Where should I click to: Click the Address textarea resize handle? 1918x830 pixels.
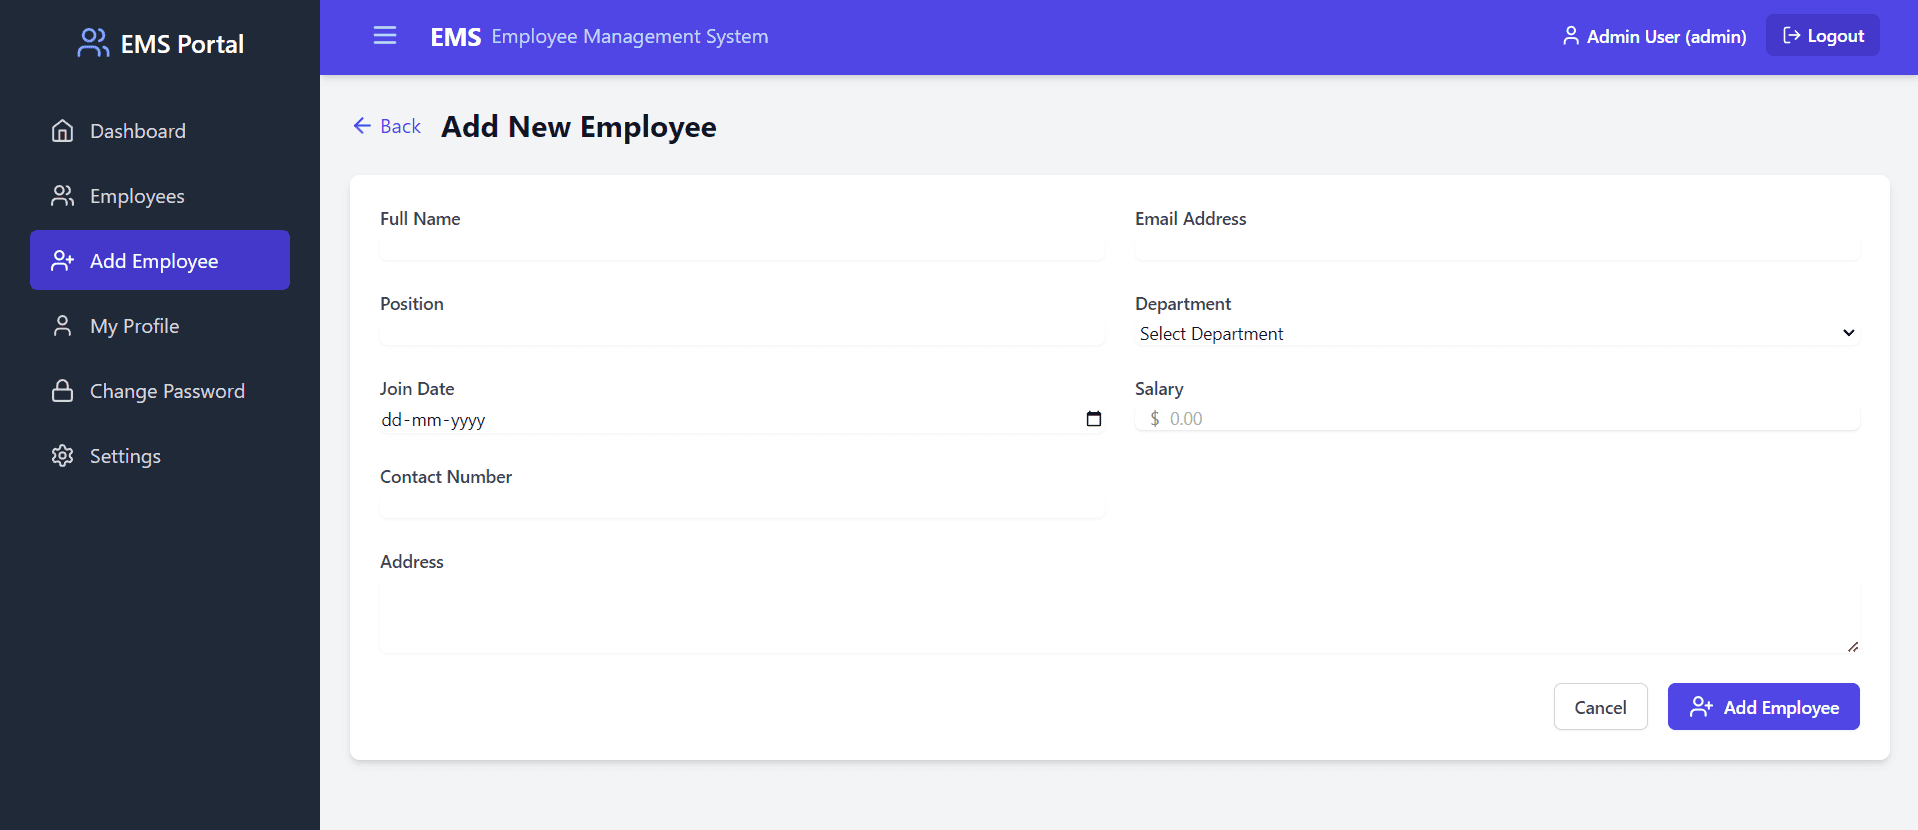1853,647
